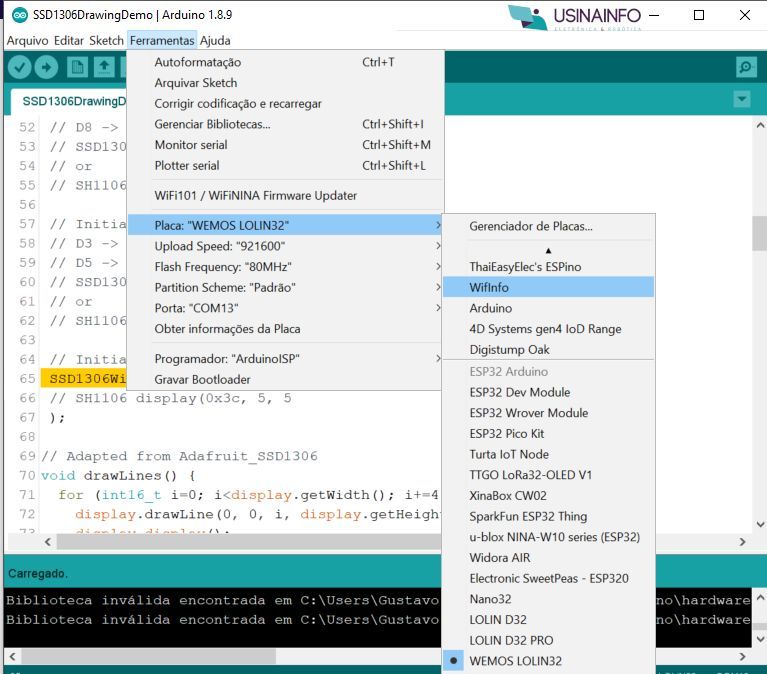
Task: Select Electronic SweetPeas - ESP320 board
Action: [548, 578]
